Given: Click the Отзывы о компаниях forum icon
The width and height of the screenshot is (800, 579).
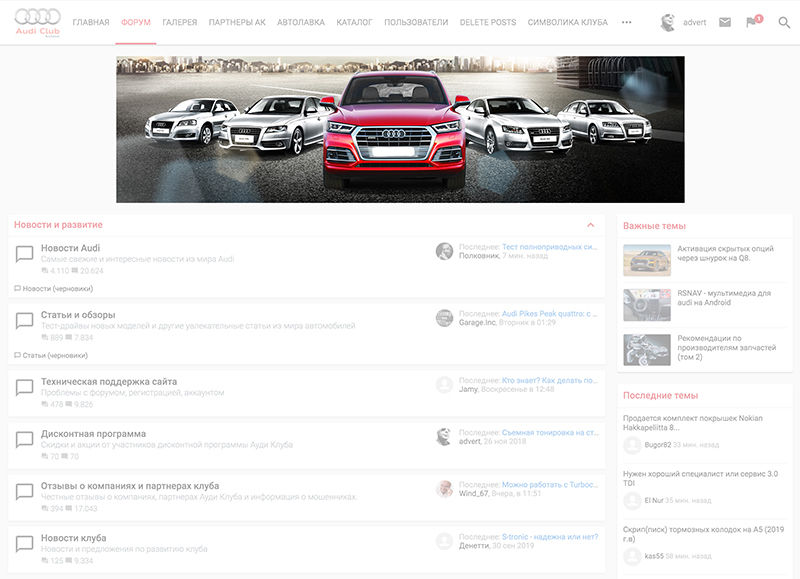Looking at the screenshot, I should click(x=24, y=491).
